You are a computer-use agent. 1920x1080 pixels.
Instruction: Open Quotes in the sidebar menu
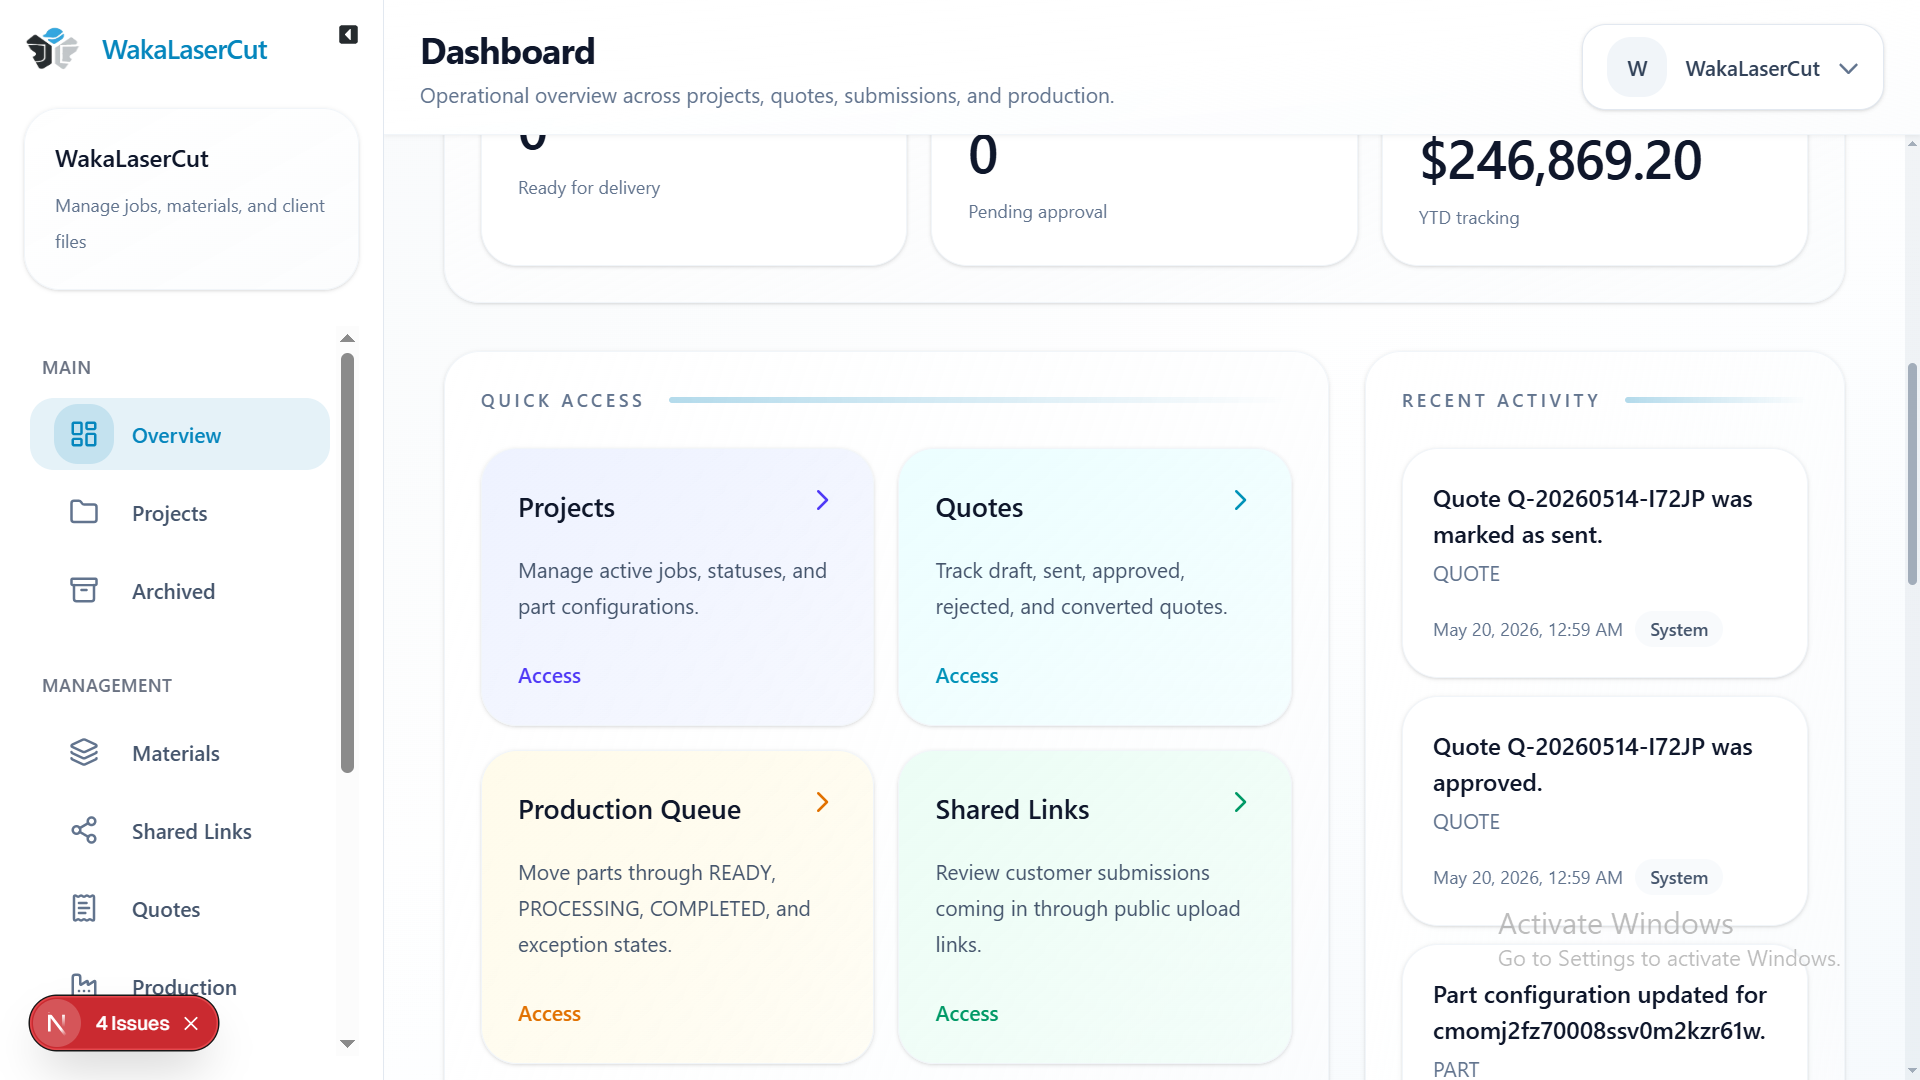(180, 909)
